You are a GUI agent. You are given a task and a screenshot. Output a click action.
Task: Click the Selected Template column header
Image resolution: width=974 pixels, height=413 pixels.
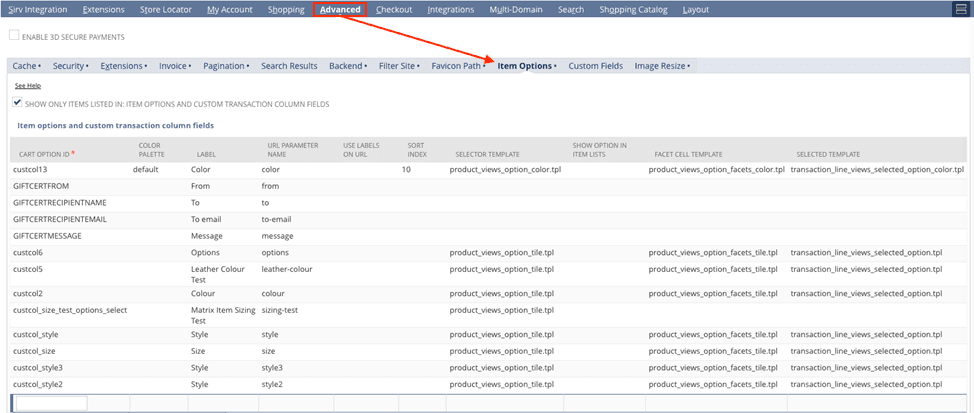pos(828,154)
